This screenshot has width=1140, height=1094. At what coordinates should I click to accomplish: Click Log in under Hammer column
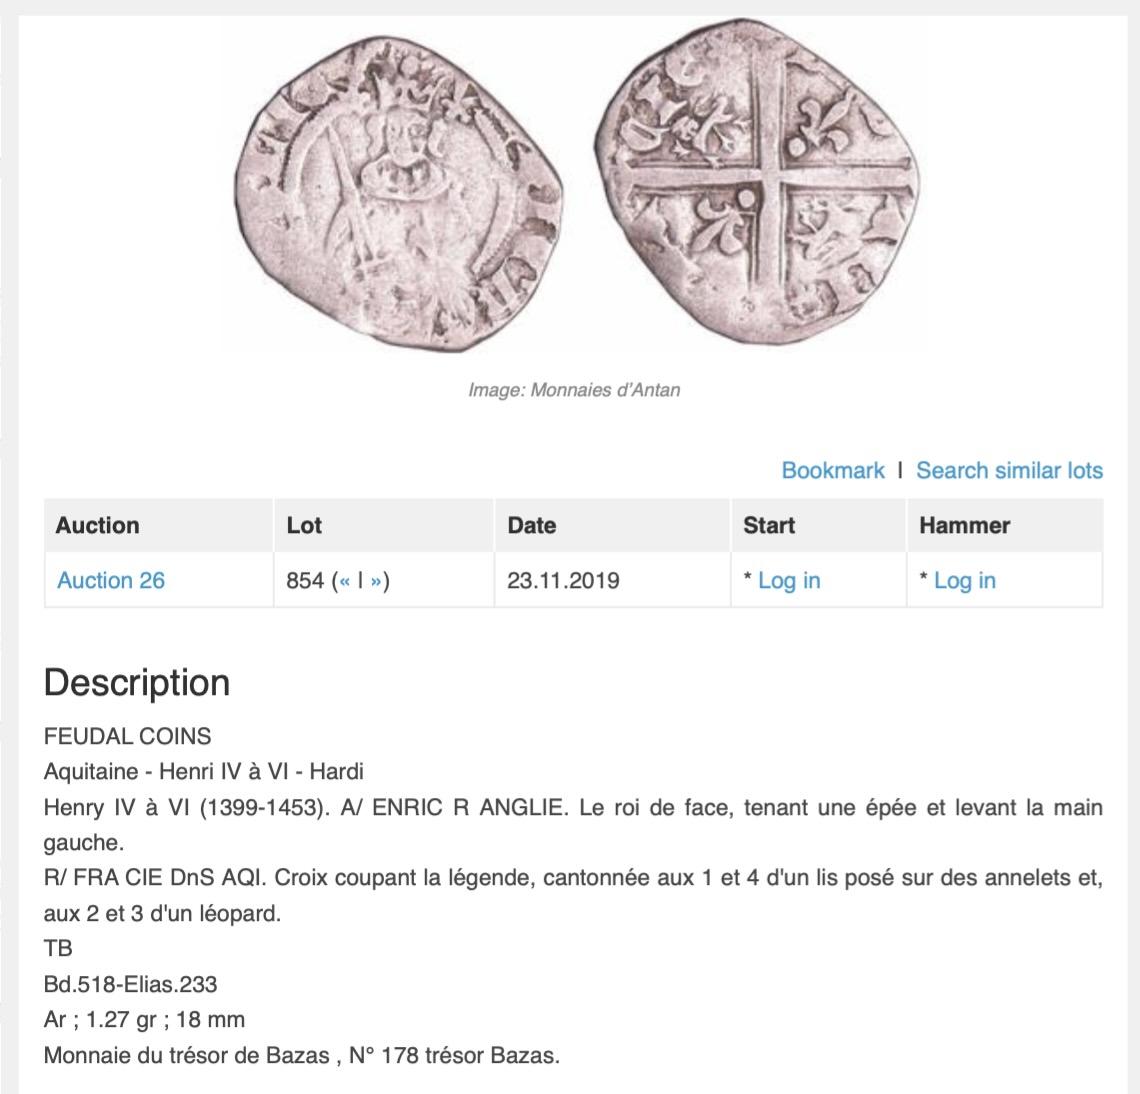(964, 581)
